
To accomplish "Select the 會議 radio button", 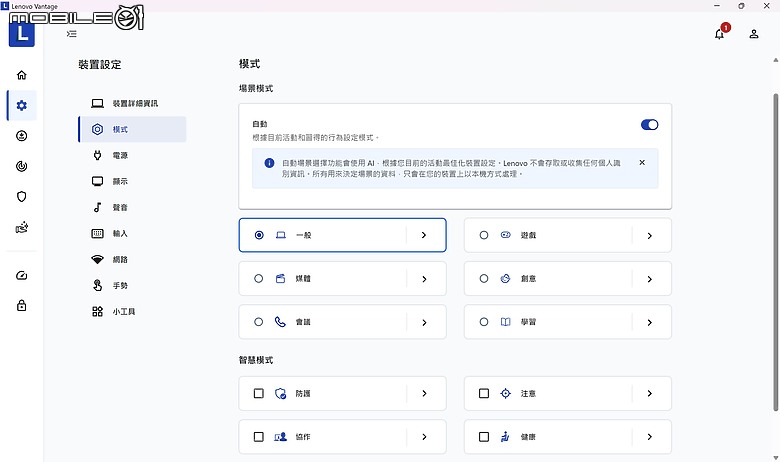I will pyautogui.click(x=259, y=322).
